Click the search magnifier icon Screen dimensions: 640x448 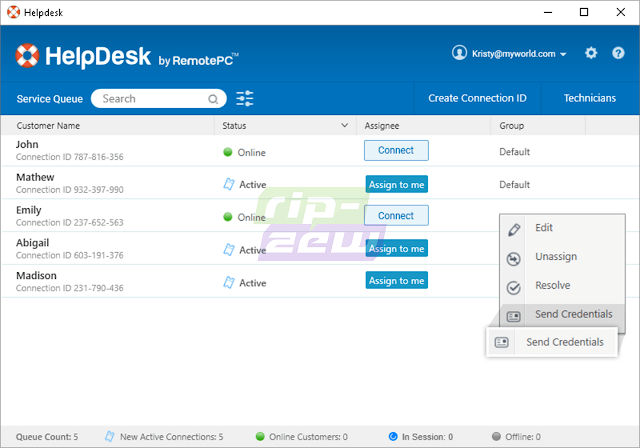pyautogui.click(x=213, y=99)
